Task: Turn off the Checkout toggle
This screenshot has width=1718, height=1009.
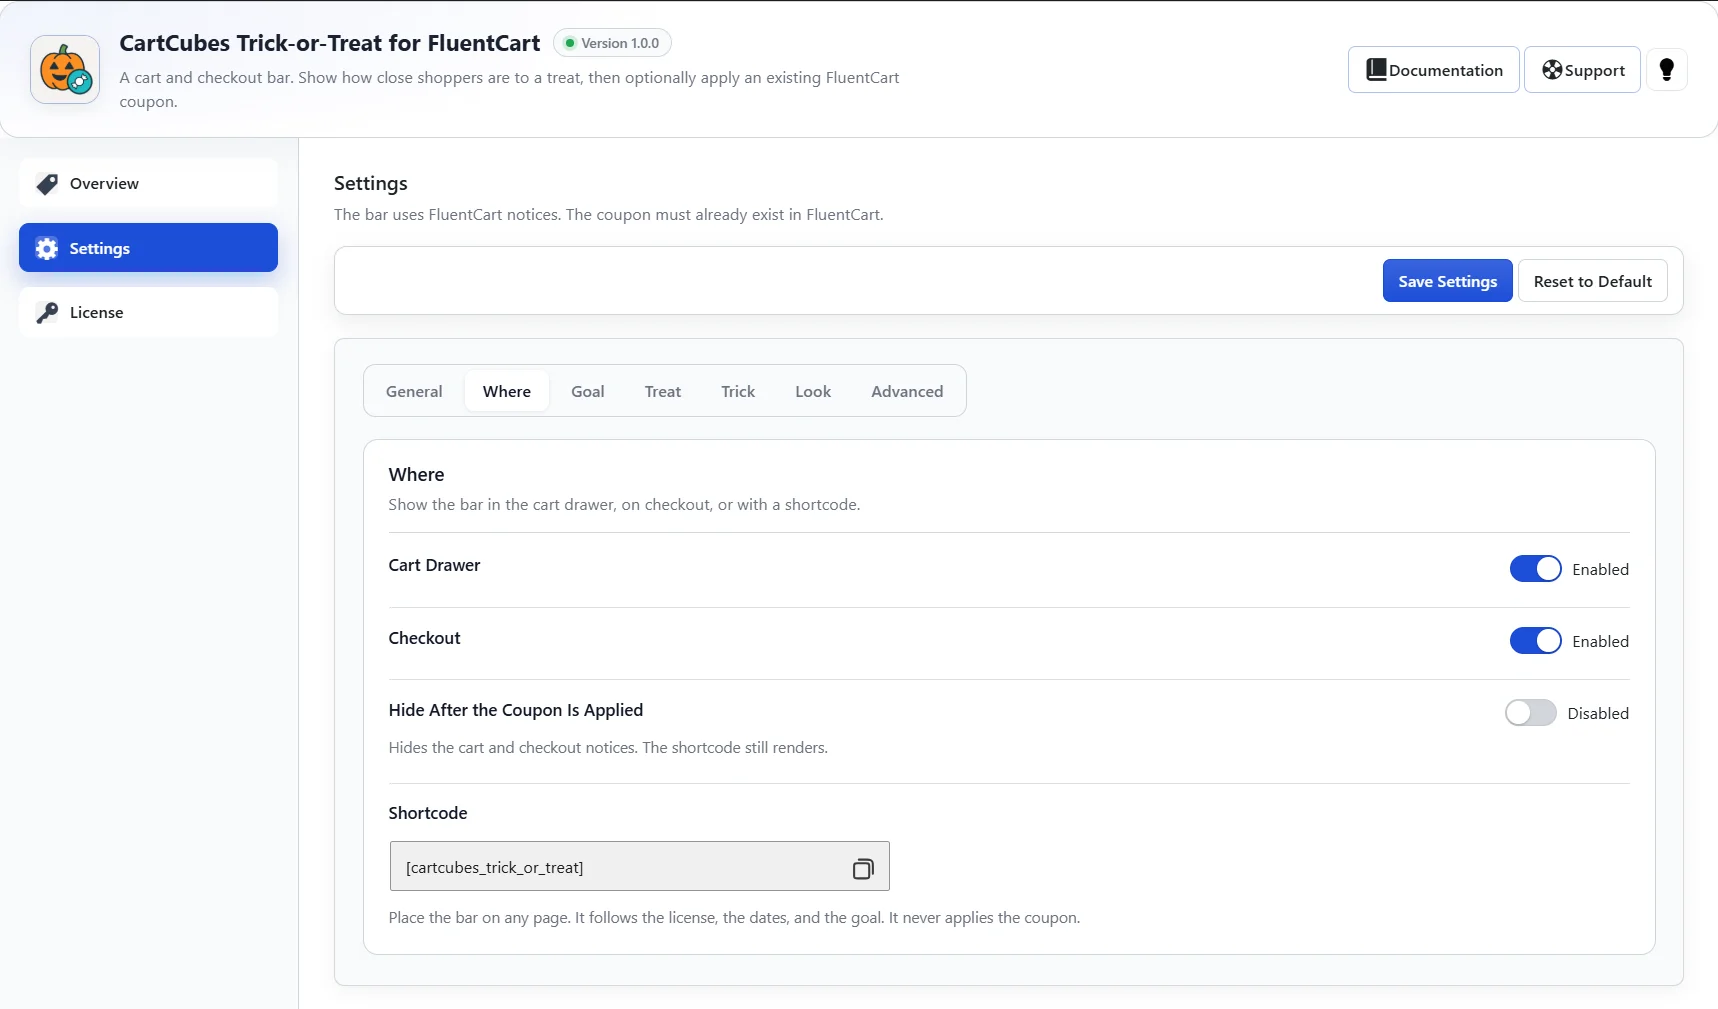Action: pyautogui.click(x=1535, y=641)
